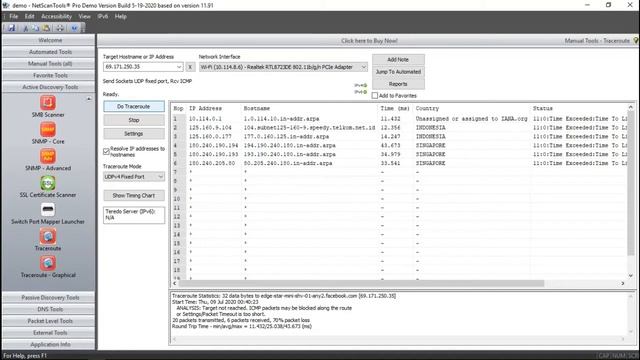Screen dimensions: 640x360
Task: Click the 70% packet loss statistics line
Action: (x=241, y=320)
